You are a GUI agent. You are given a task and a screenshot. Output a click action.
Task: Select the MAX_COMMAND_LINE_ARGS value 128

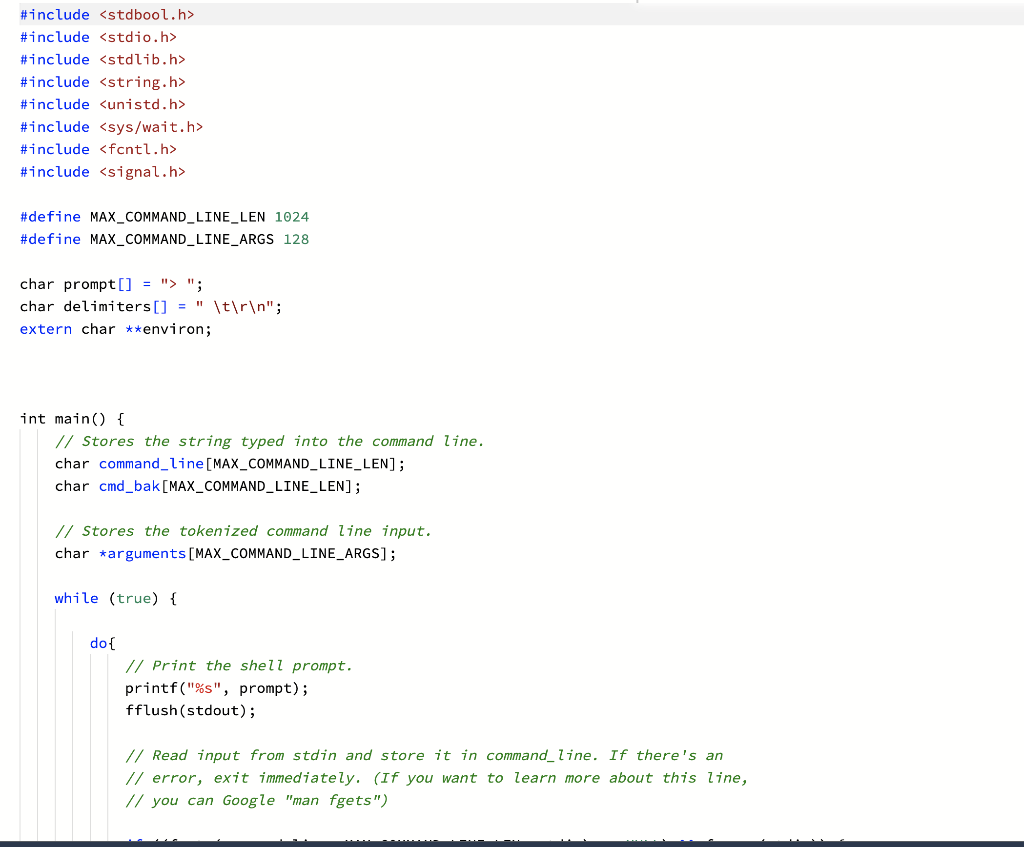(298, 239)
